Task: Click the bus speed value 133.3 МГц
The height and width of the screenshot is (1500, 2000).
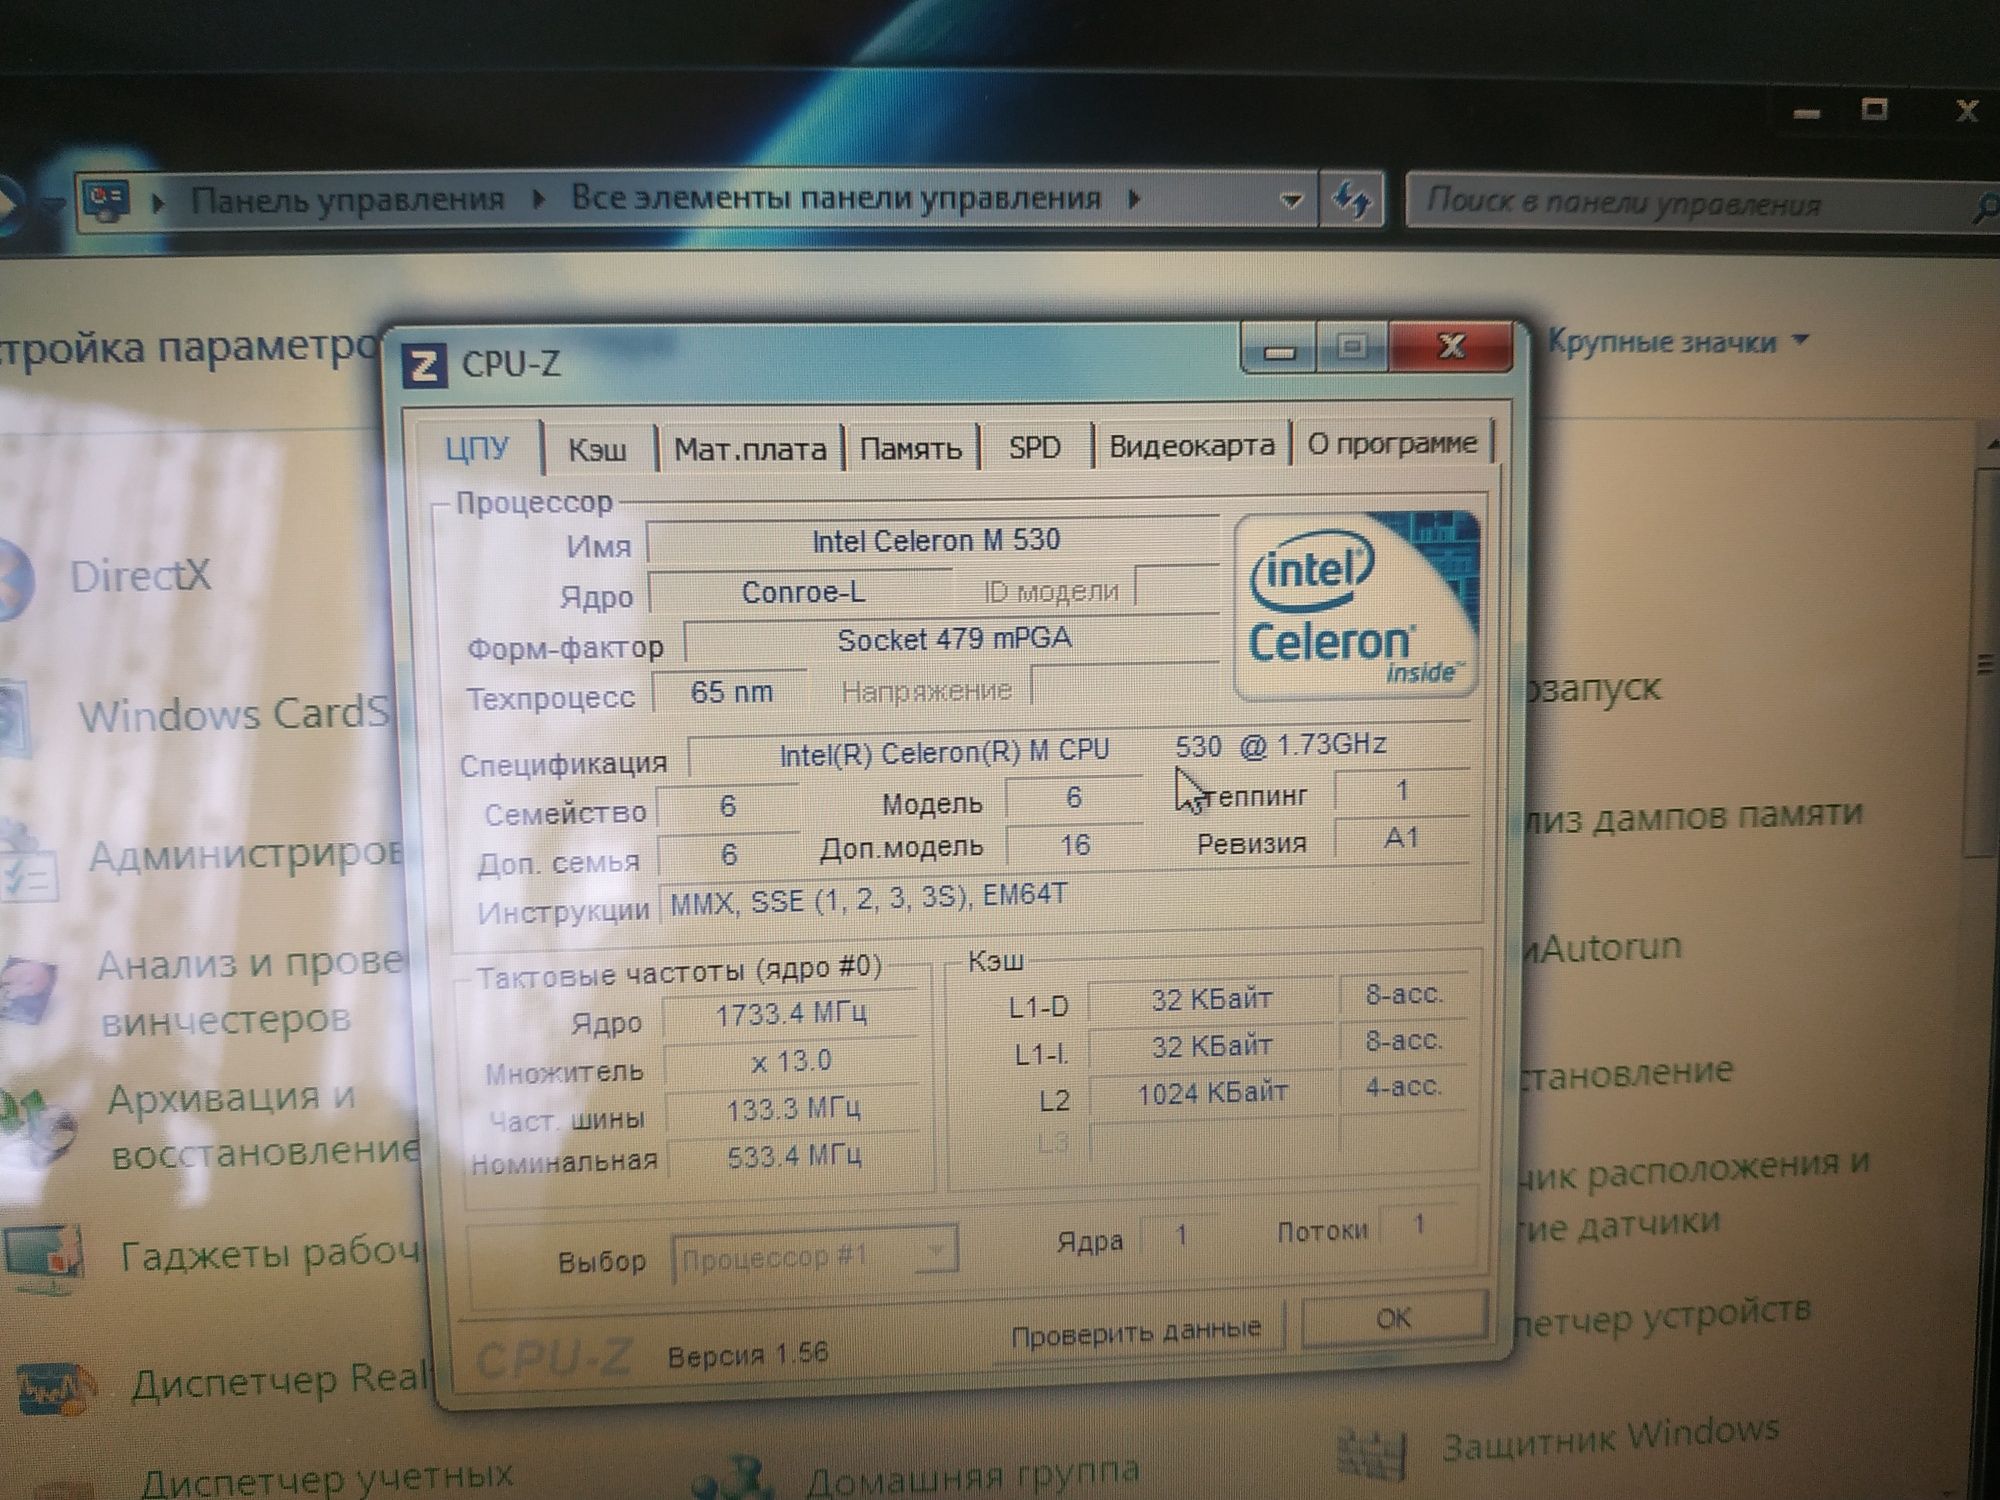Action: click(792, 1108)
